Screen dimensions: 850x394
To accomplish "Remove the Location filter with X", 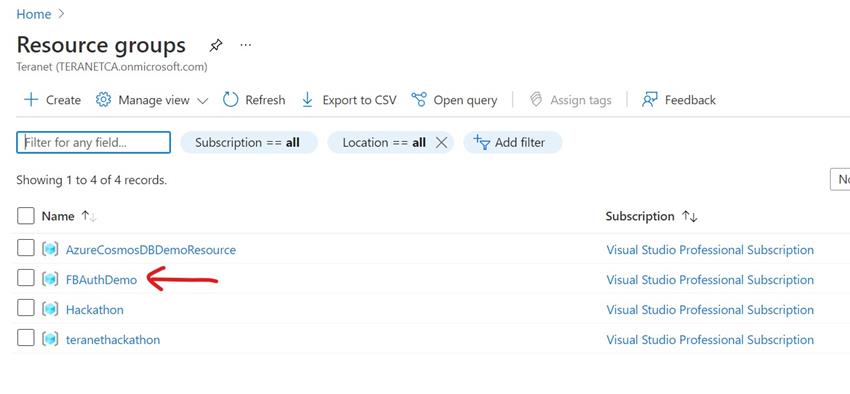I will pyautogui.click(x=442, y=143).
